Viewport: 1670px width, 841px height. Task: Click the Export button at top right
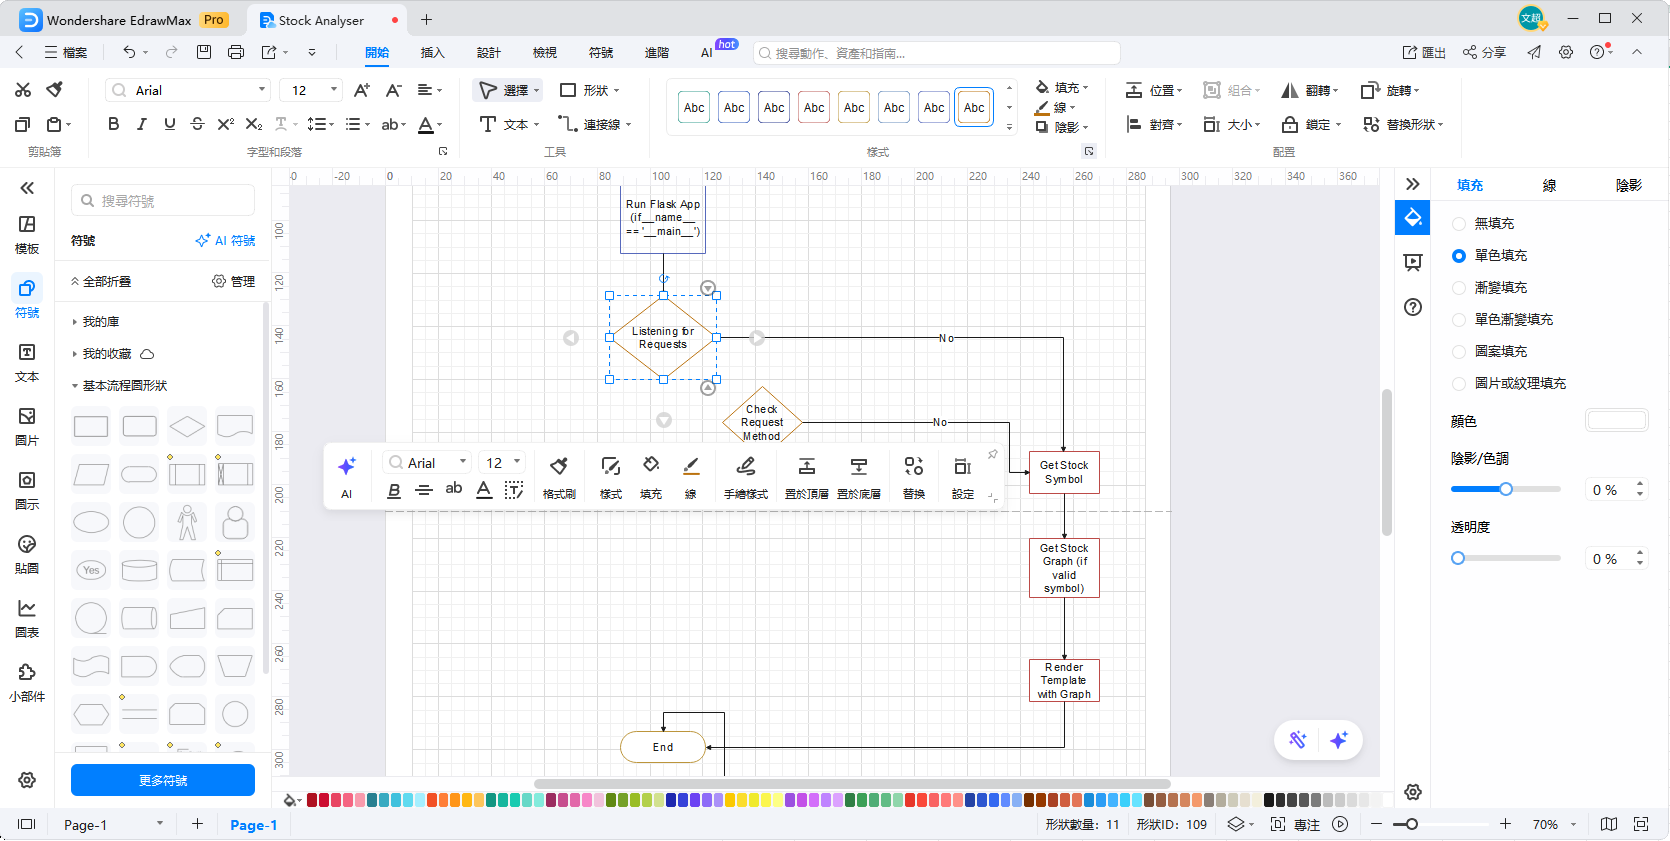1424,53
